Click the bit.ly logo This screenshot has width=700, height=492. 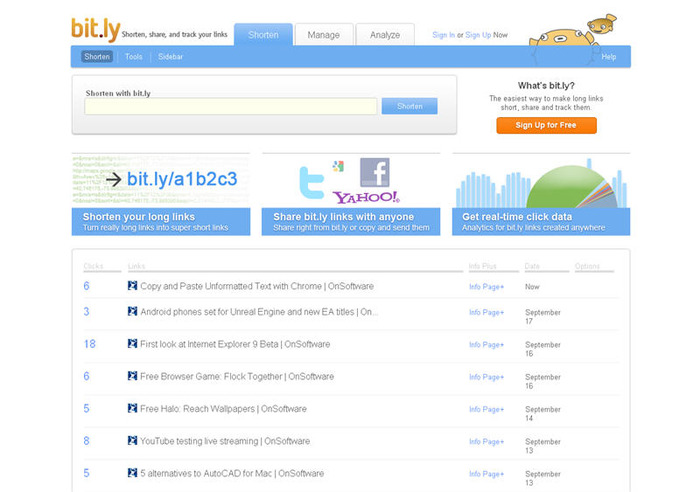96,29
